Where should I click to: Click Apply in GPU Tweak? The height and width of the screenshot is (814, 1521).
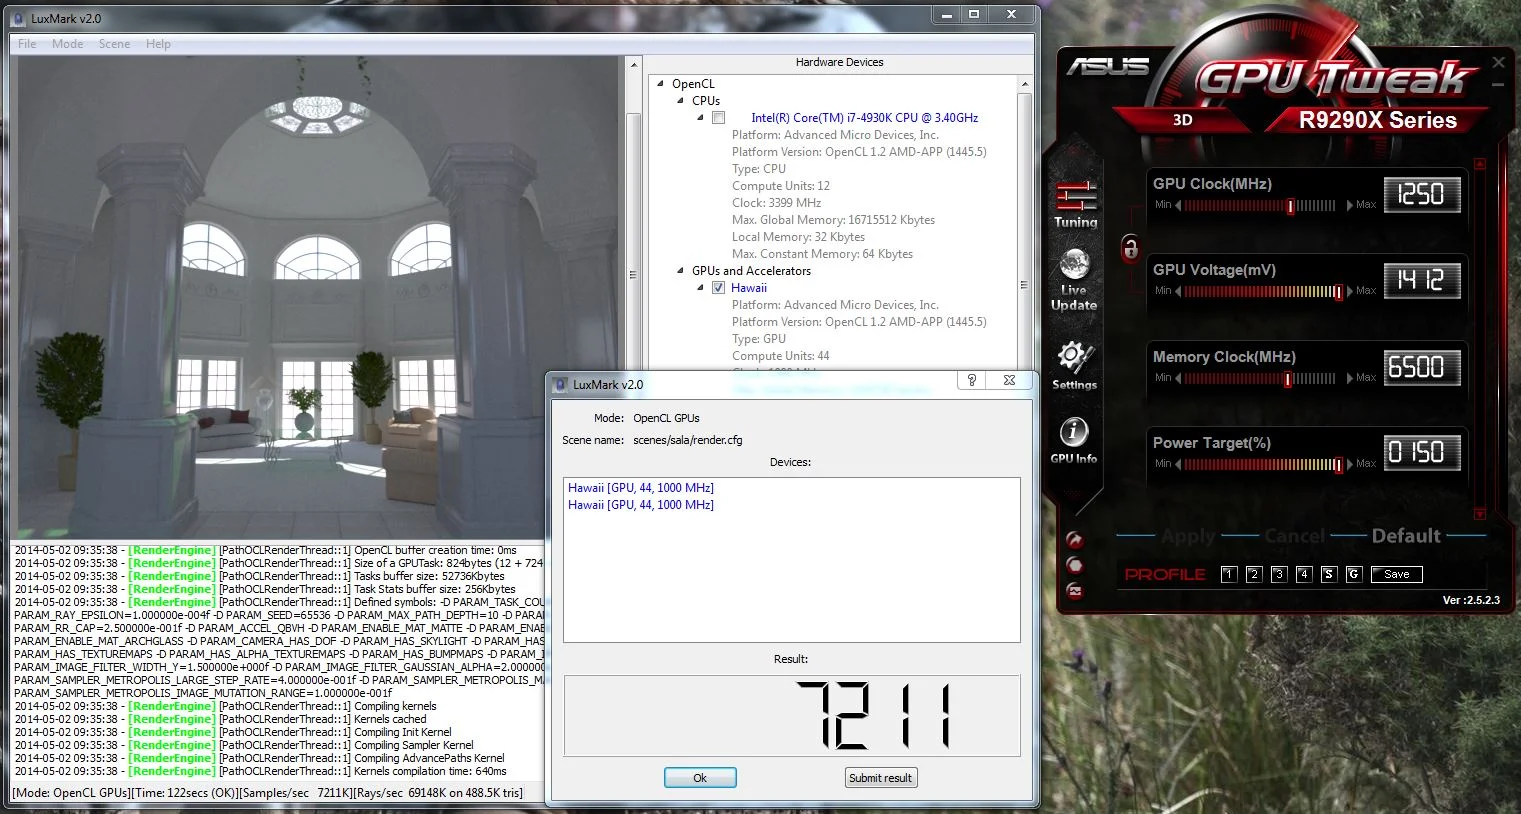1188,536
